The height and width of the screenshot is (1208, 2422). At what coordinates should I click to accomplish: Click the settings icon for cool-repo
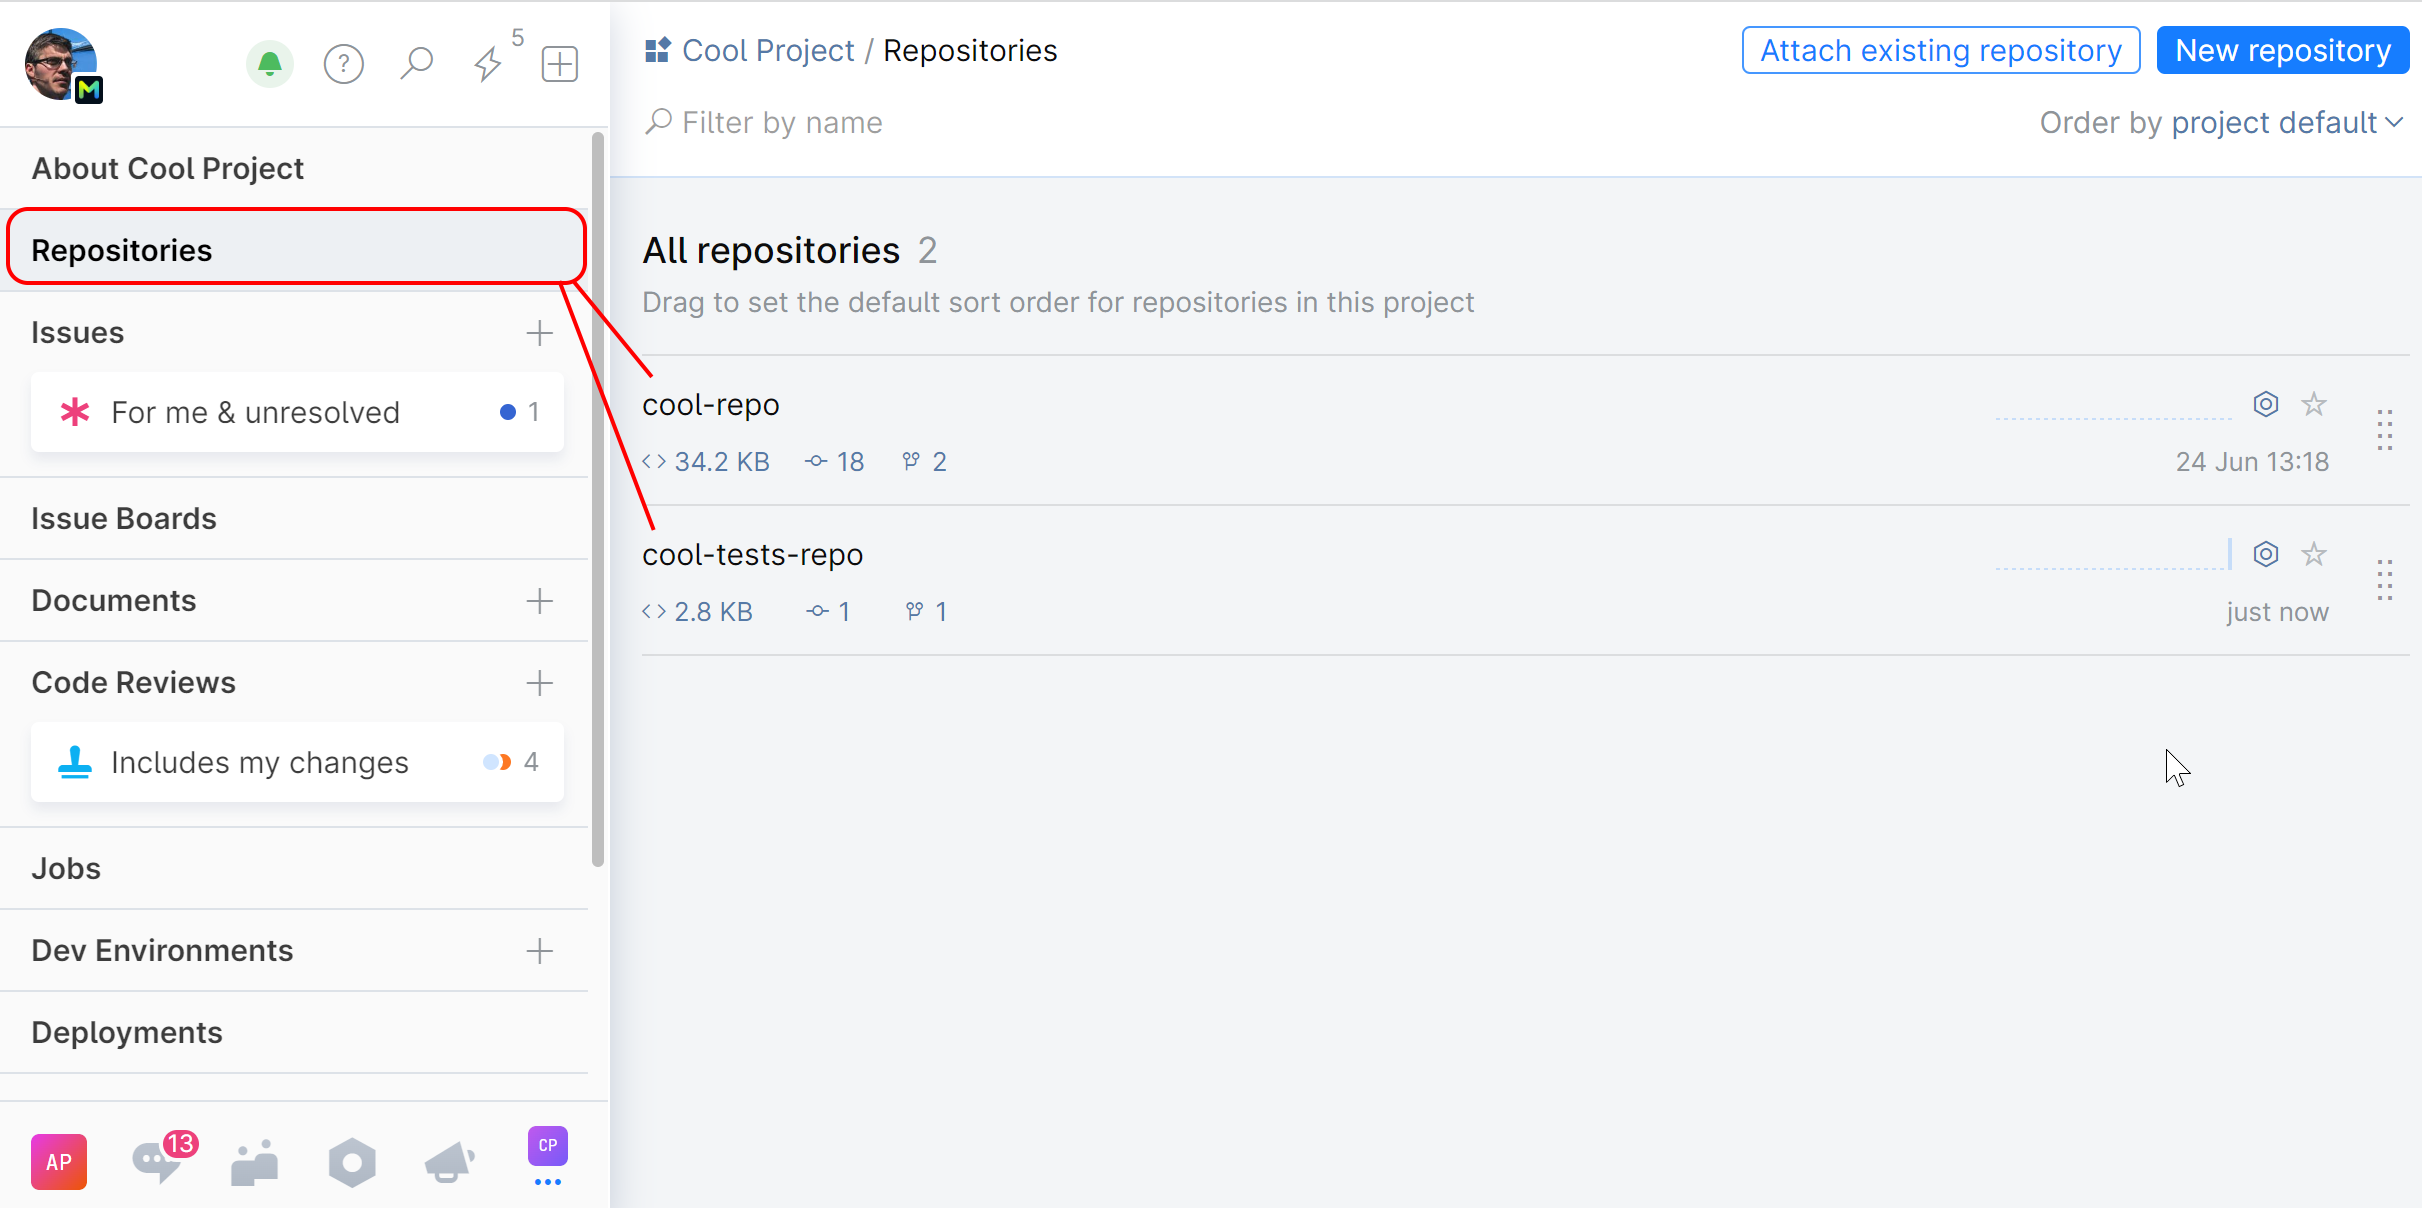tap(2266, 404)
